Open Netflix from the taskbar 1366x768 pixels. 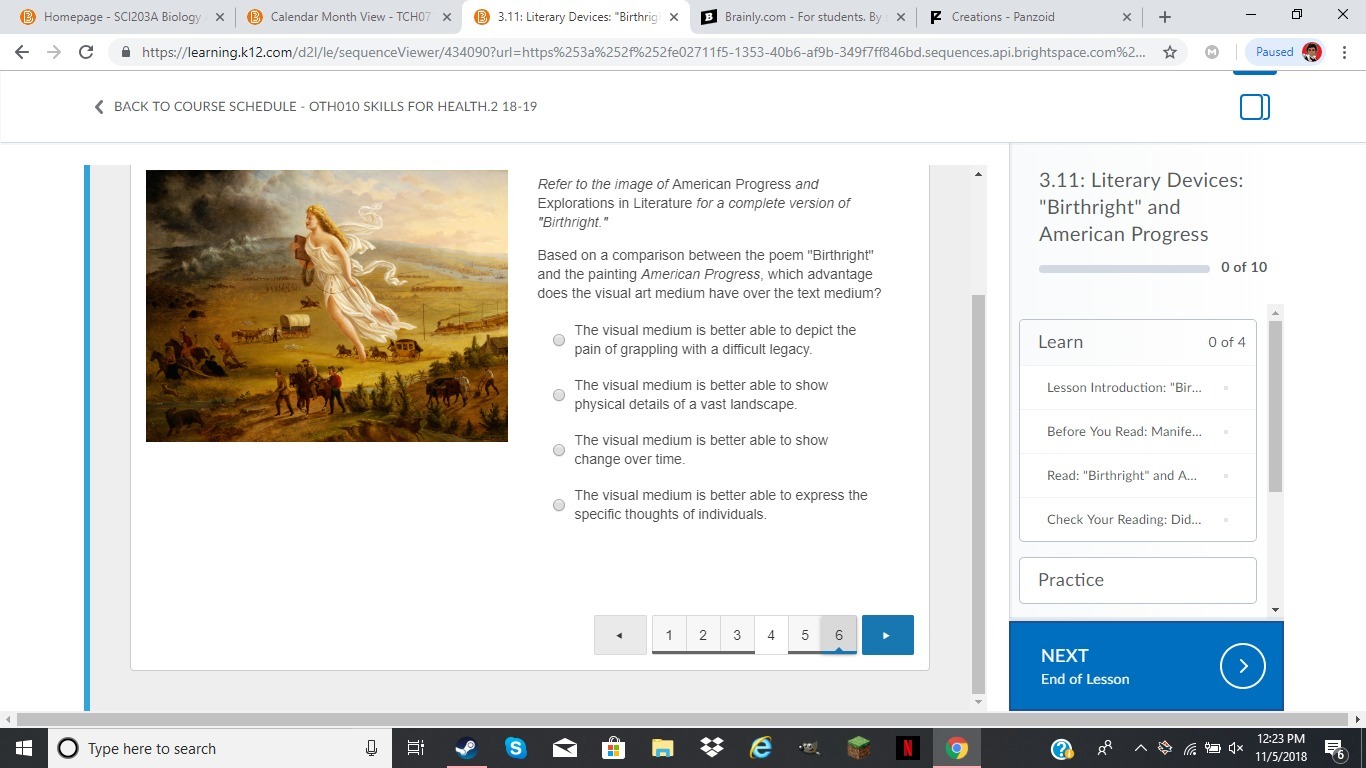tap(907, 748)
